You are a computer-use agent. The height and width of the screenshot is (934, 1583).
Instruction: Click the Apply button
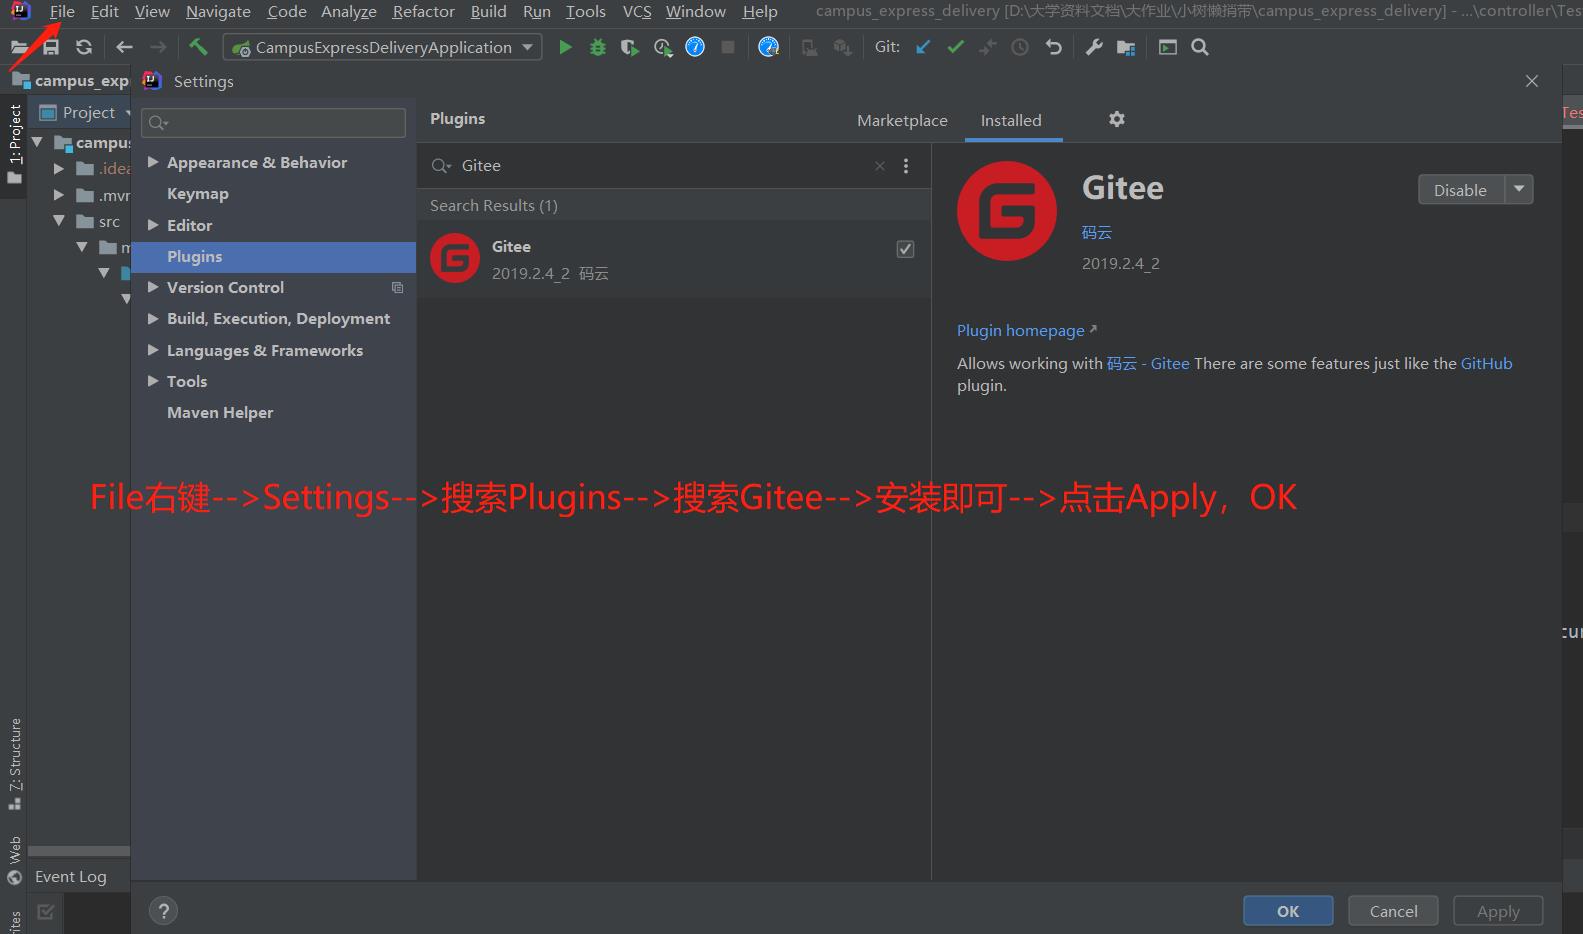click(x=1498, y=911)
